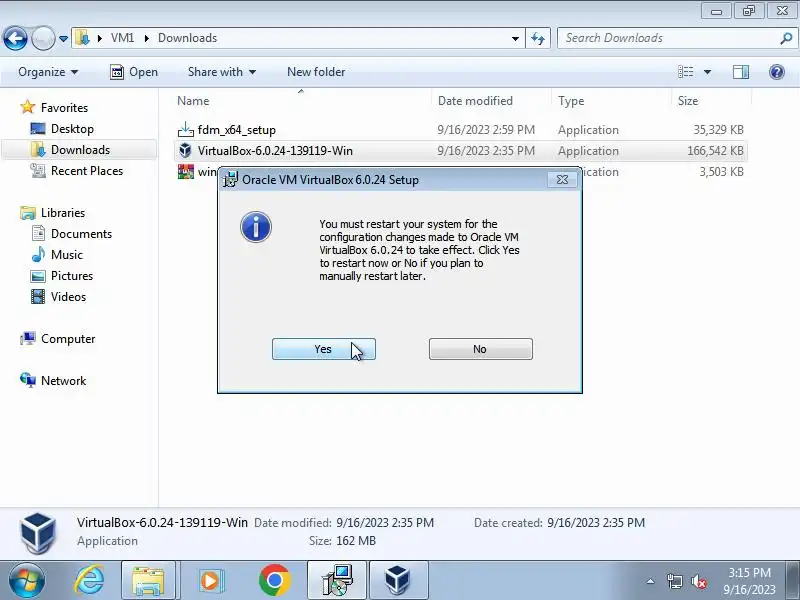Image resolution: width=800 pixels, height=600 pixels.
Task: Click the VirtualBox file icon in list
Action: point(186,151)
